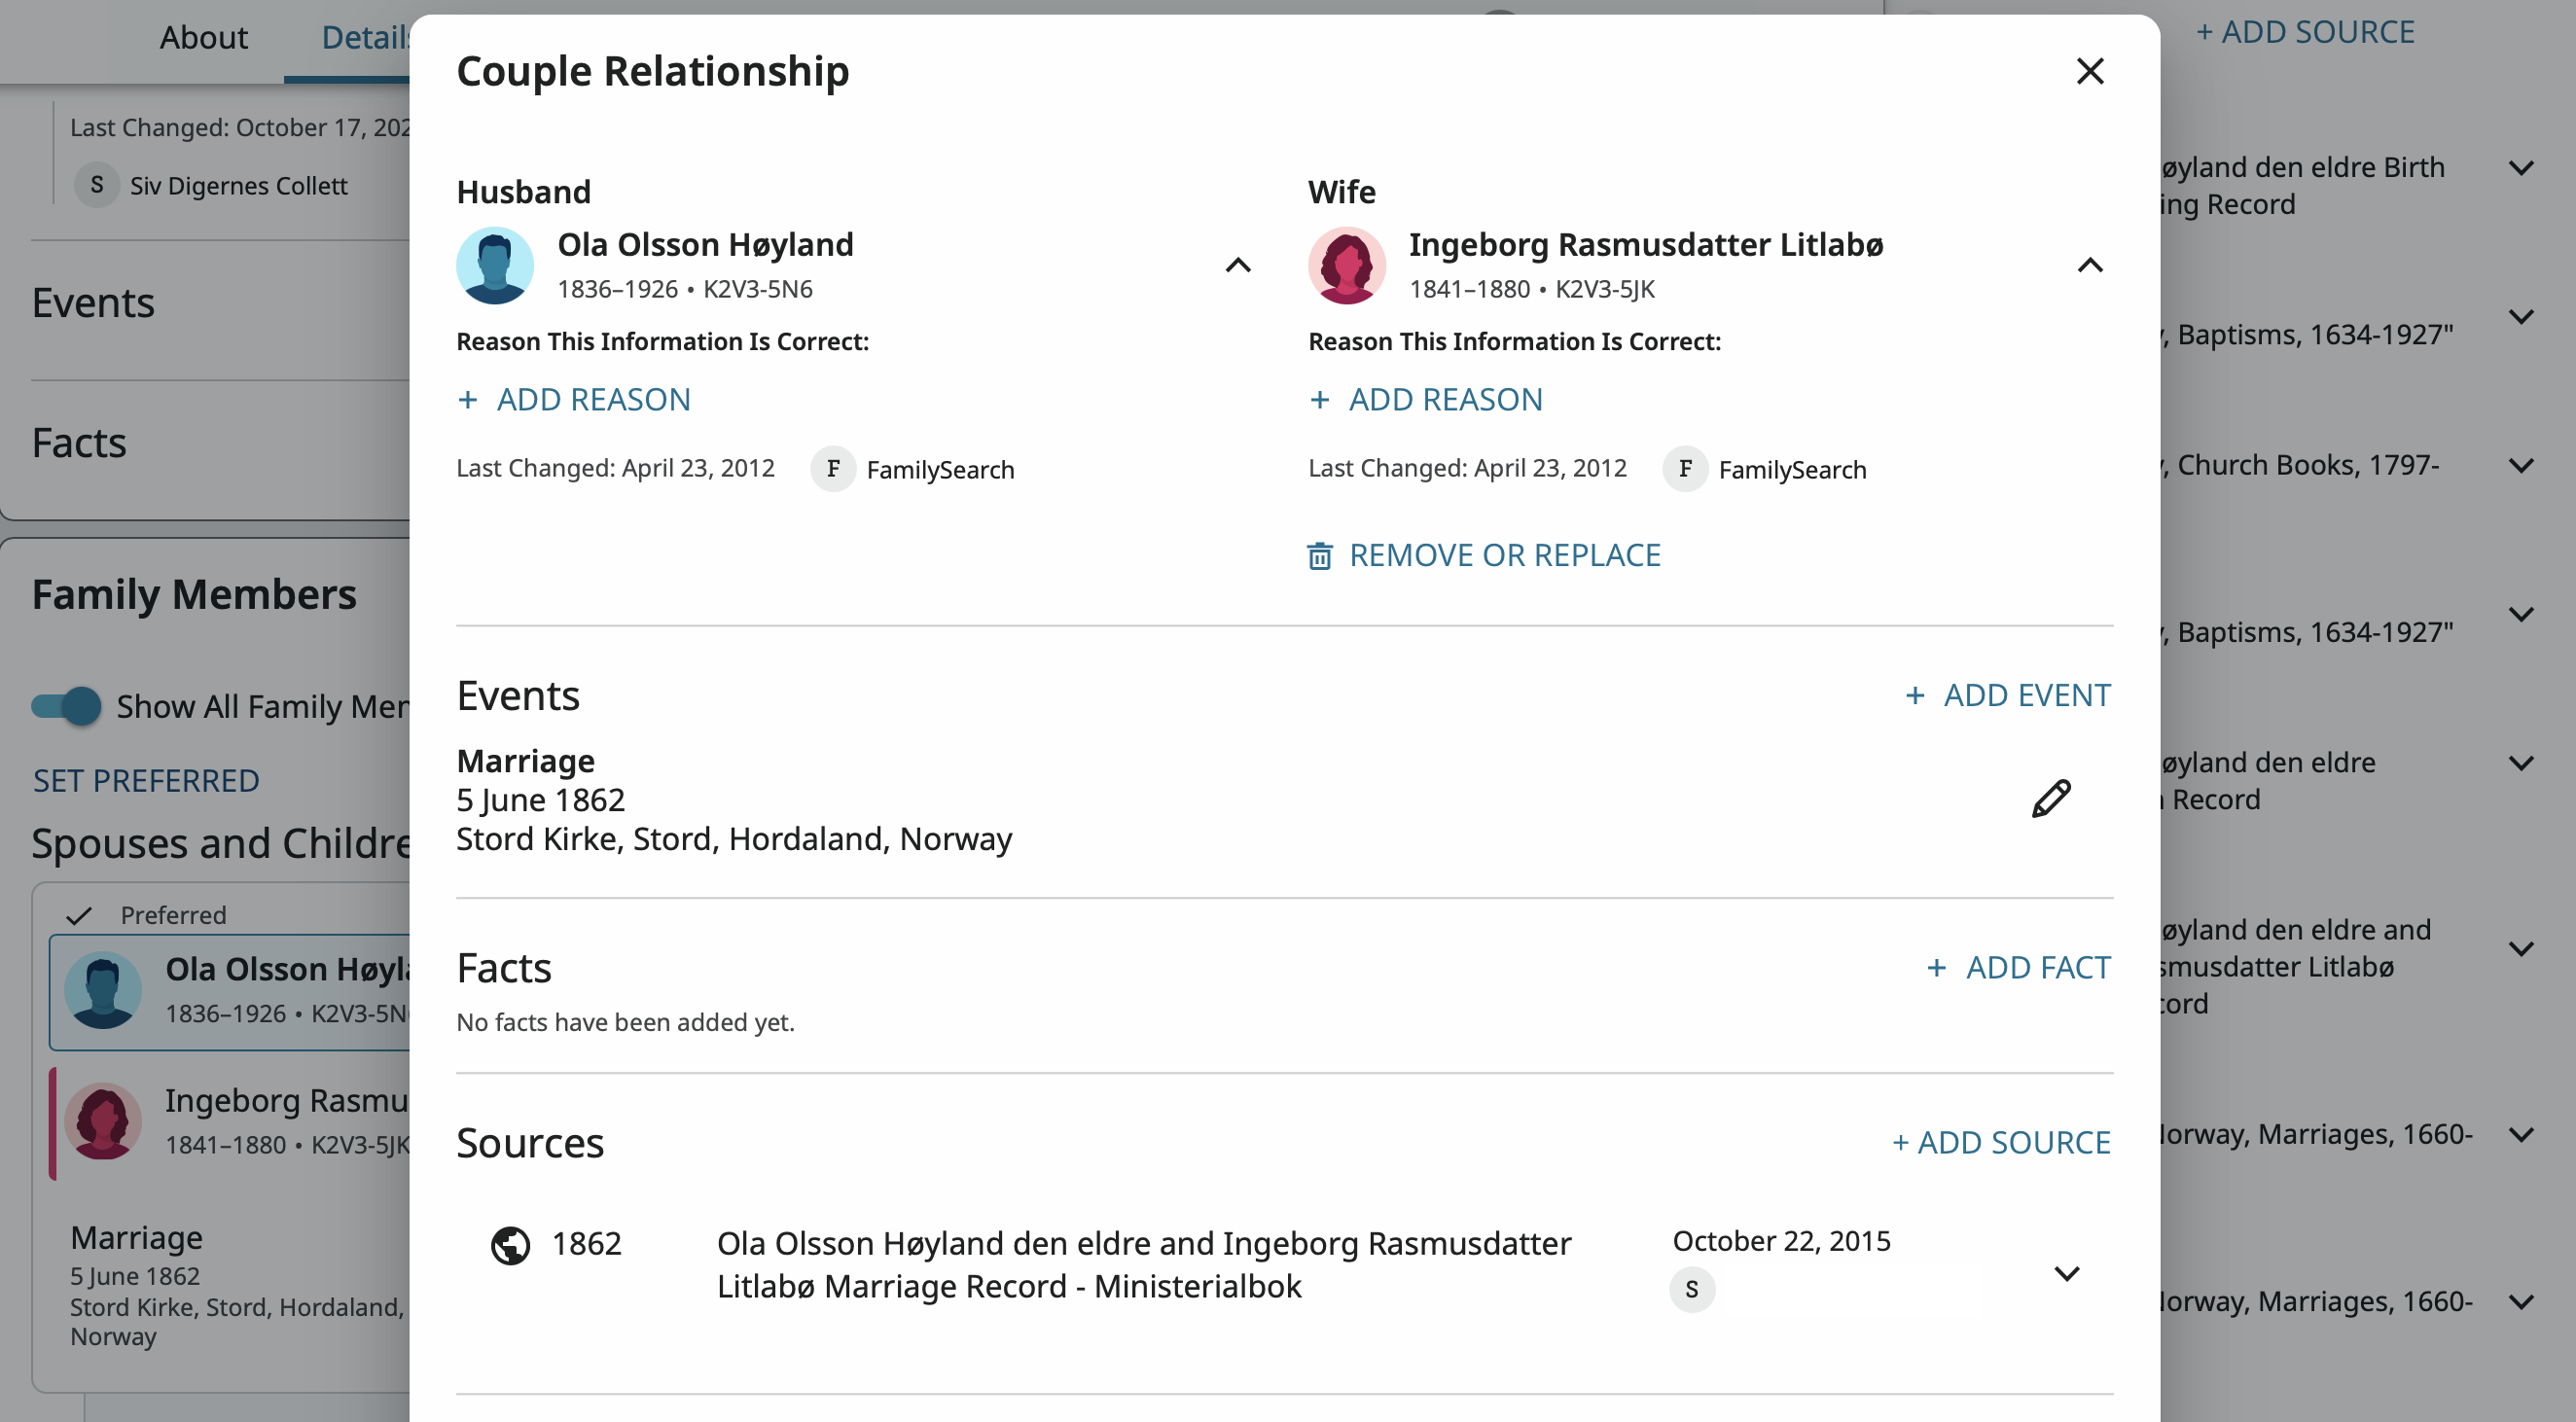Edit the Marriage event with pencil icon
This screenshot has height=1422, width=2576.
point(2050,799)
